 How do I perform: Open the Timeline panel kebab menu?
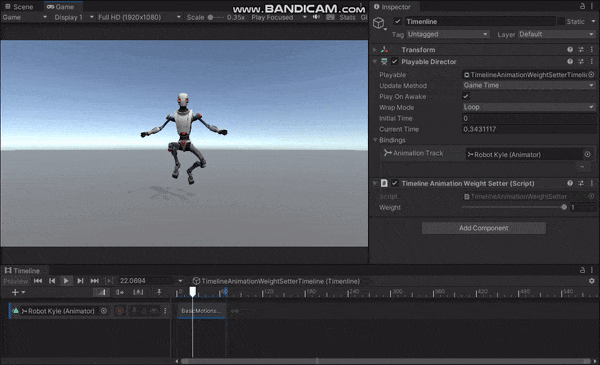(592, 270)
